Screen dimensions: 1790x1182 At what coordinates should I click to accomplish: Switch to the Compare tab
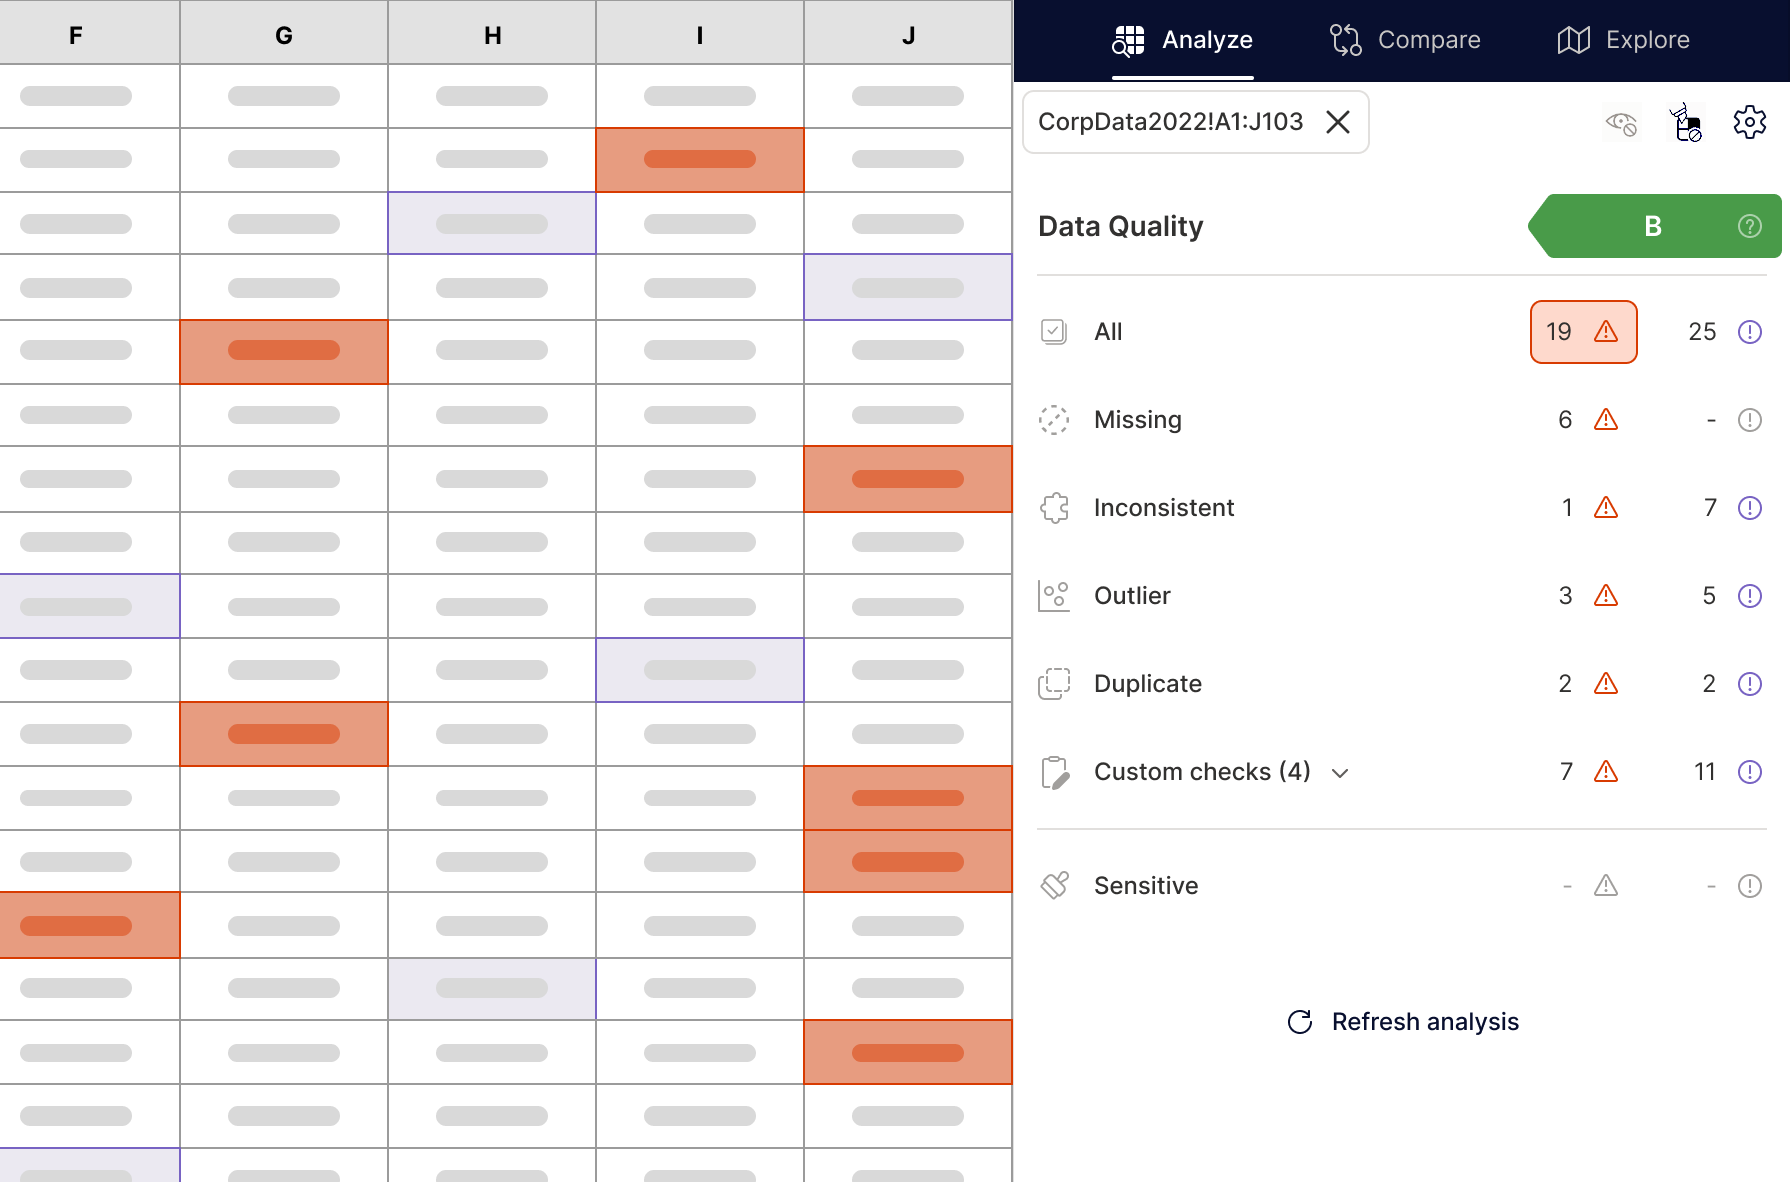pos(1404,40)
